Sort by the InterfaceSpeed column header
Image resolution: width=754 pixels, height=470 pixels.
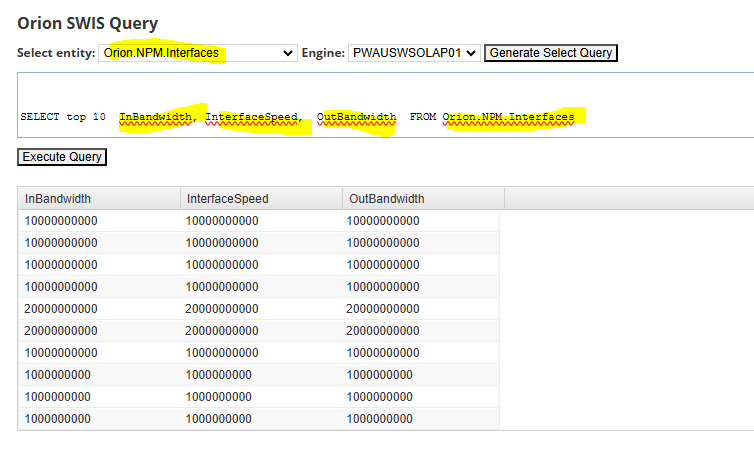(261, 199)
